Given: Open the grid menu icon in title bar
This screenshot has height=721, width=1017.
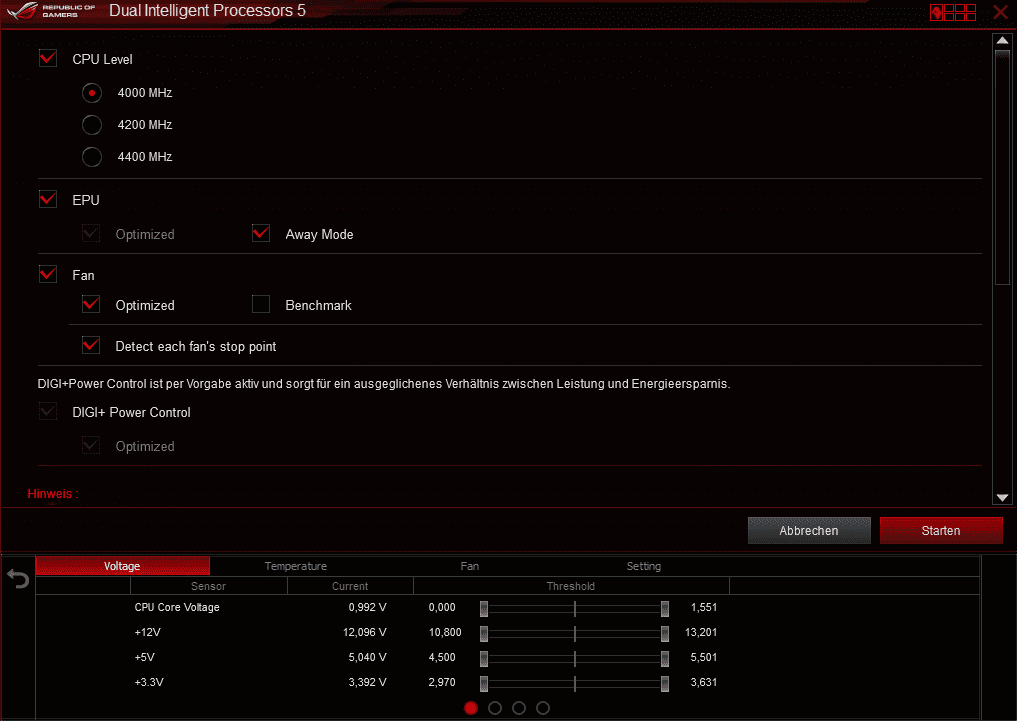Looking at the screenshot, I should tap(953, 12).
